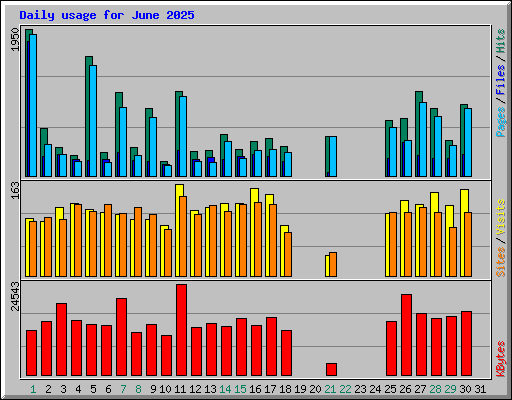
Task: Click the Pages / Files / Hits legend
Action: (x=501, y=83)
